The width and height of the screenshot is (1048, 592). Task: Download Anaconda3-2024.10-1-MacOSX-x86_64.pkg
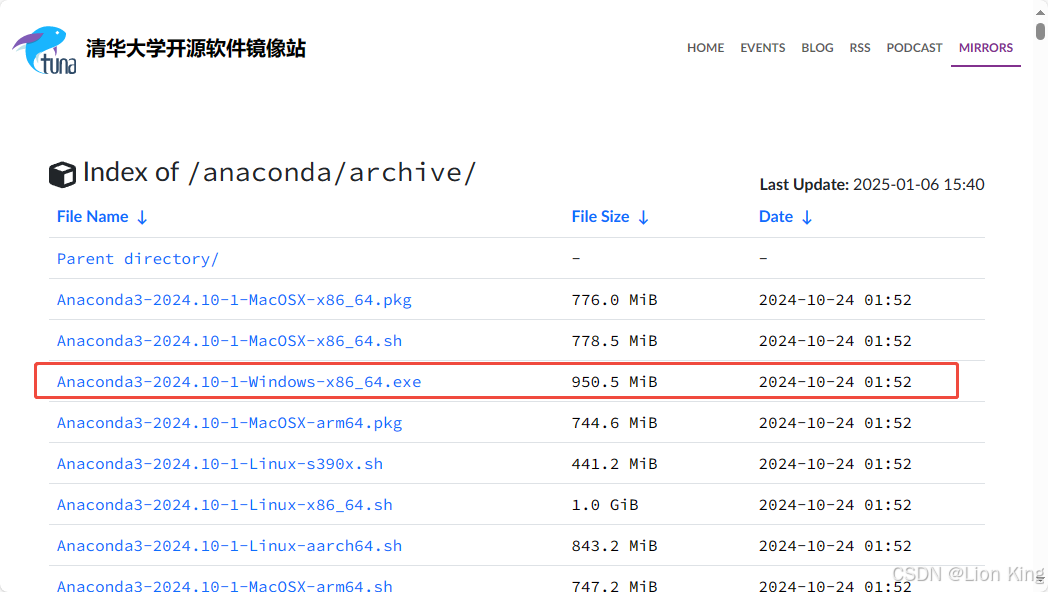234,299
